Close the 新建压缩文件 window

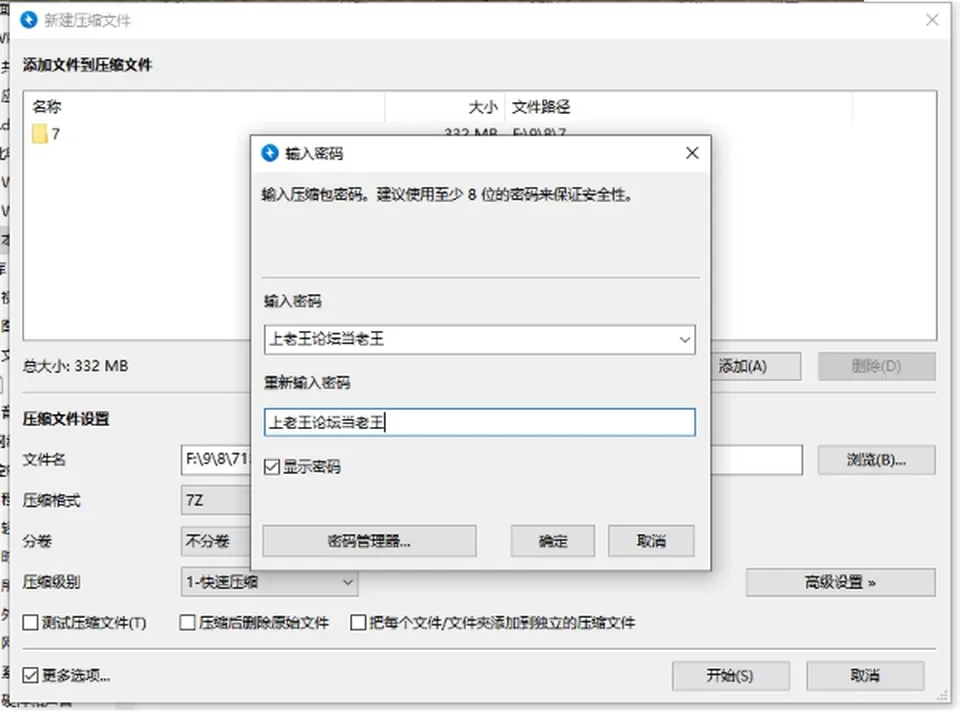[x=932, y=20]
